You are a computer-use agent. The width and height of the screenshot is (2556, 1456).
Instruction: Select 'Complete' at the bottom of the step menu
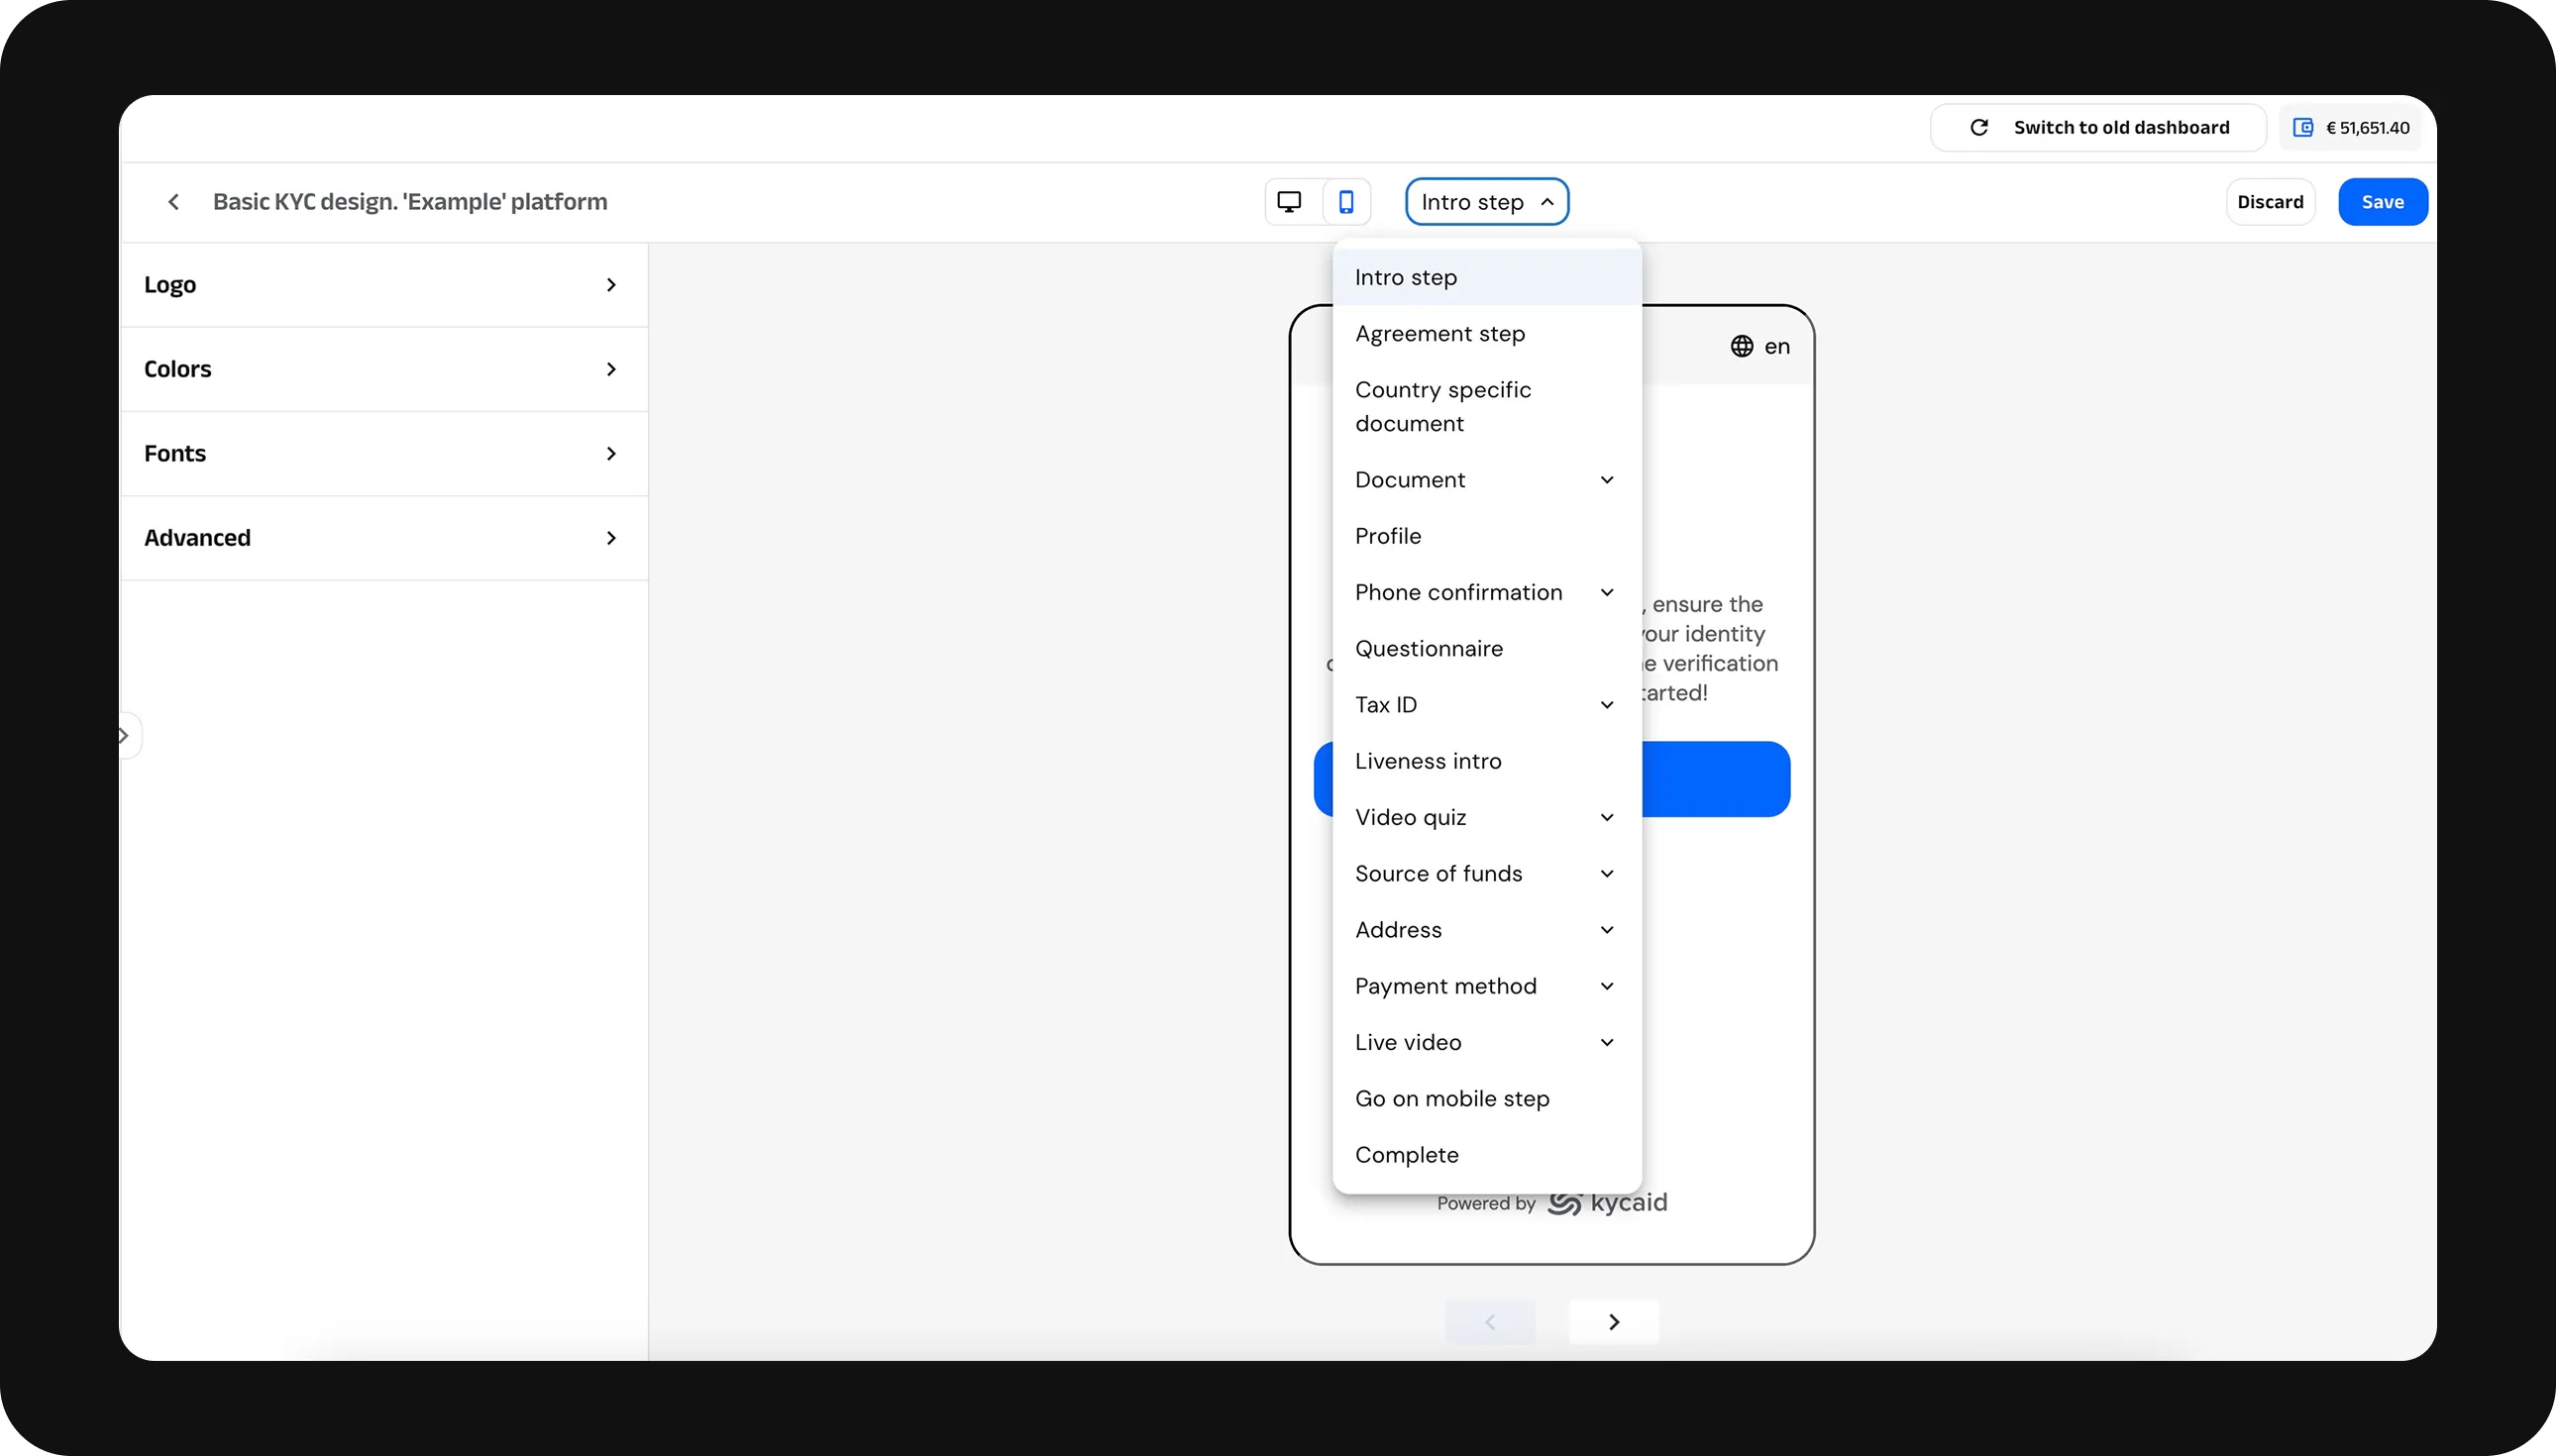tap(1406, 1154)
